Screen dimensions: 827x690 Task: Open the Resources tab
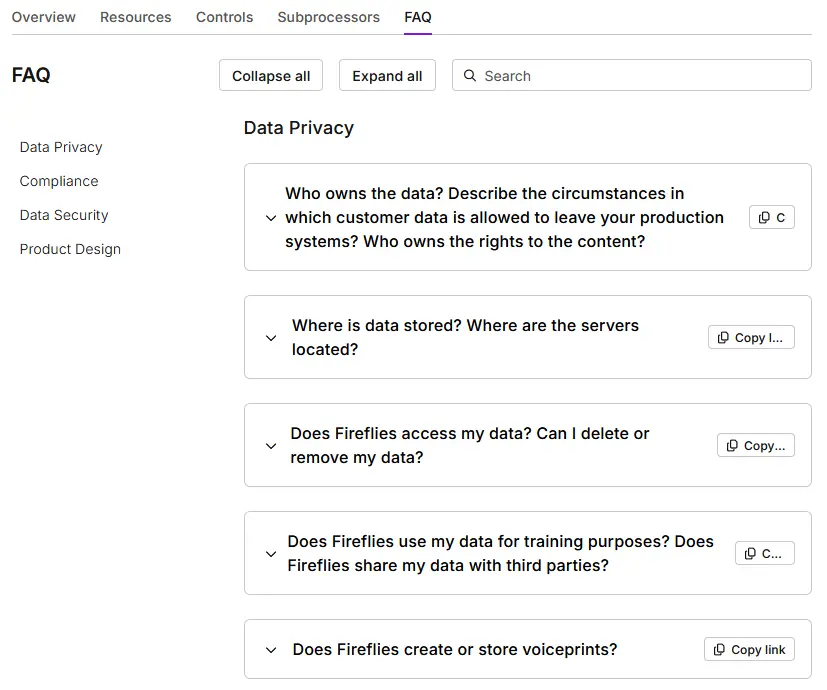click(135, 17)
